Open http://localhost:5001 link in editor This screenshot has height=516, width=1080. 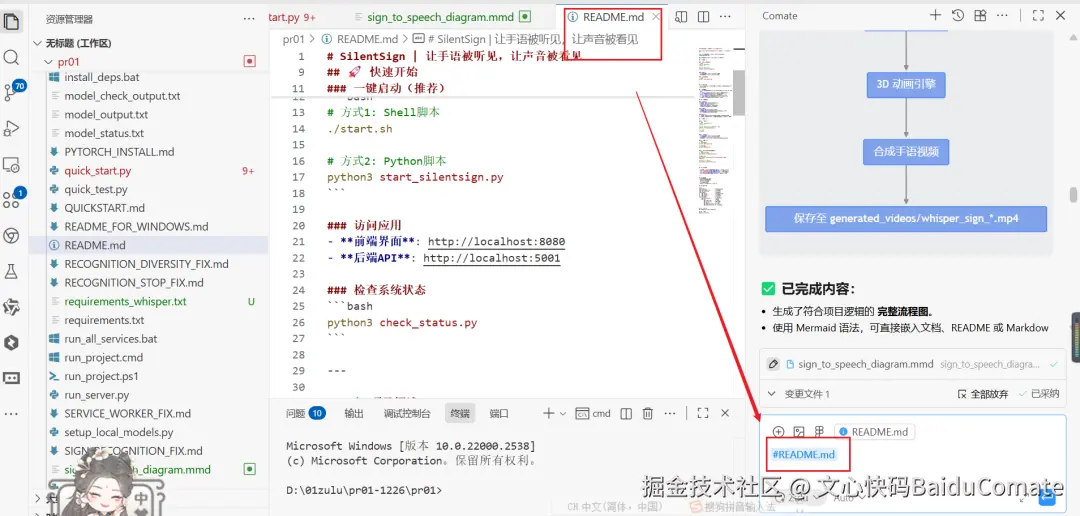click(491, 258)
